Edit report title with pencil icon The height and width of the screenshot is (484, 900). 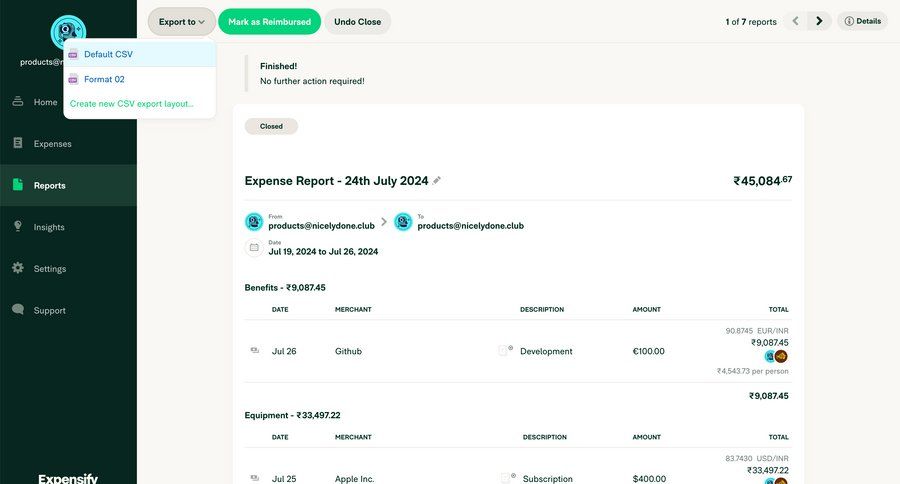click(x=437, y=180)
